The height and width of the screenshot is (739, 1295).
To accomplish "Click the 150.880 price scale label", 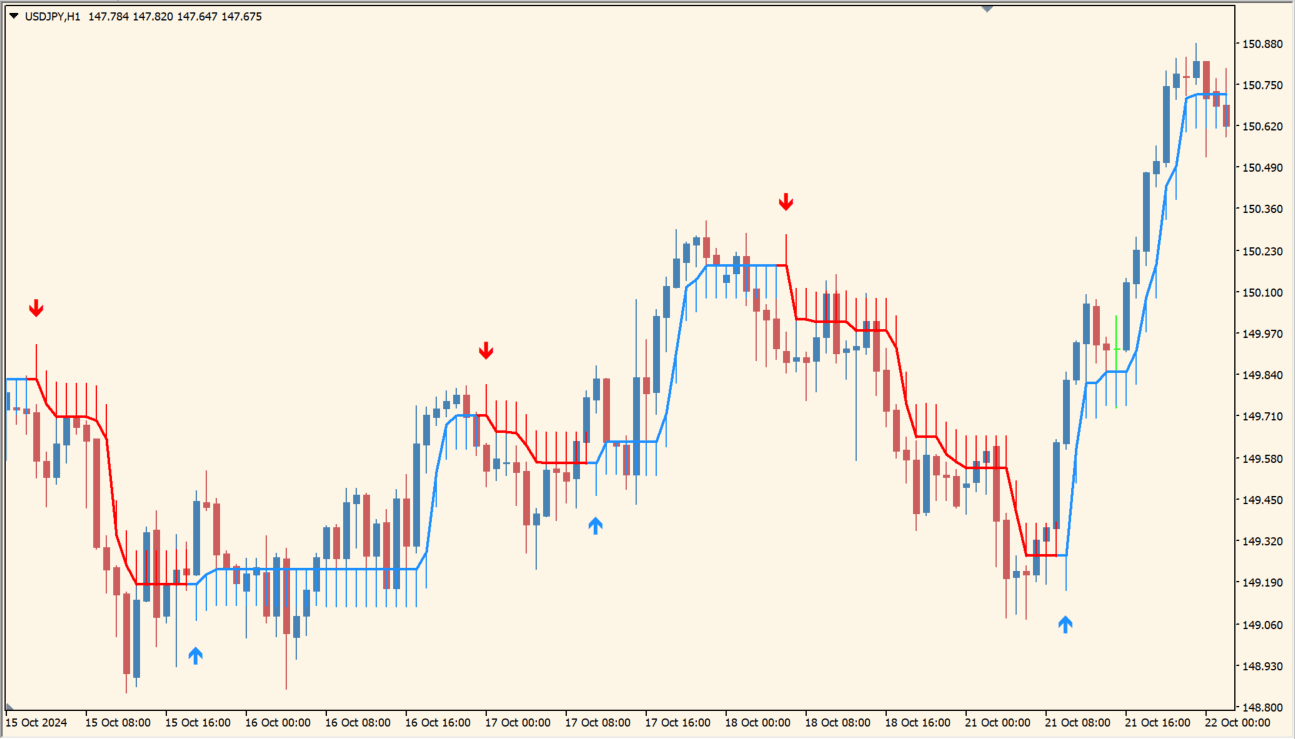I will pyautogui.click(x=1262, y=44).
